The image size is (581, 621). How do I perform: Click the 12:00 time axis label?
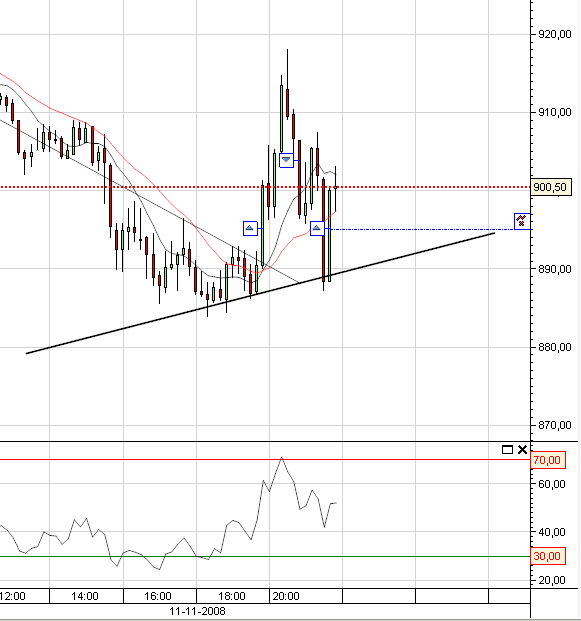tap(13, 596)
